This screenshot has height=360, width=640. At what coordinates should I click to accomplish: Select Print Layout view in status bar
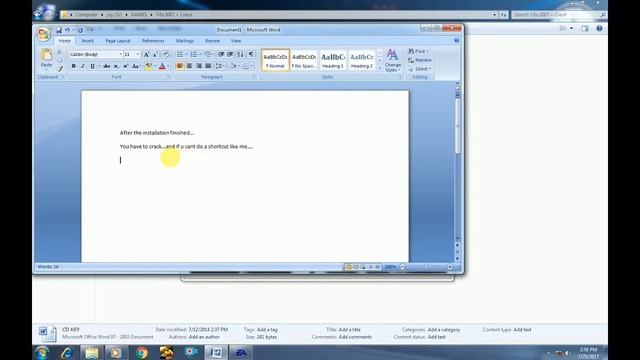point(348,267)
